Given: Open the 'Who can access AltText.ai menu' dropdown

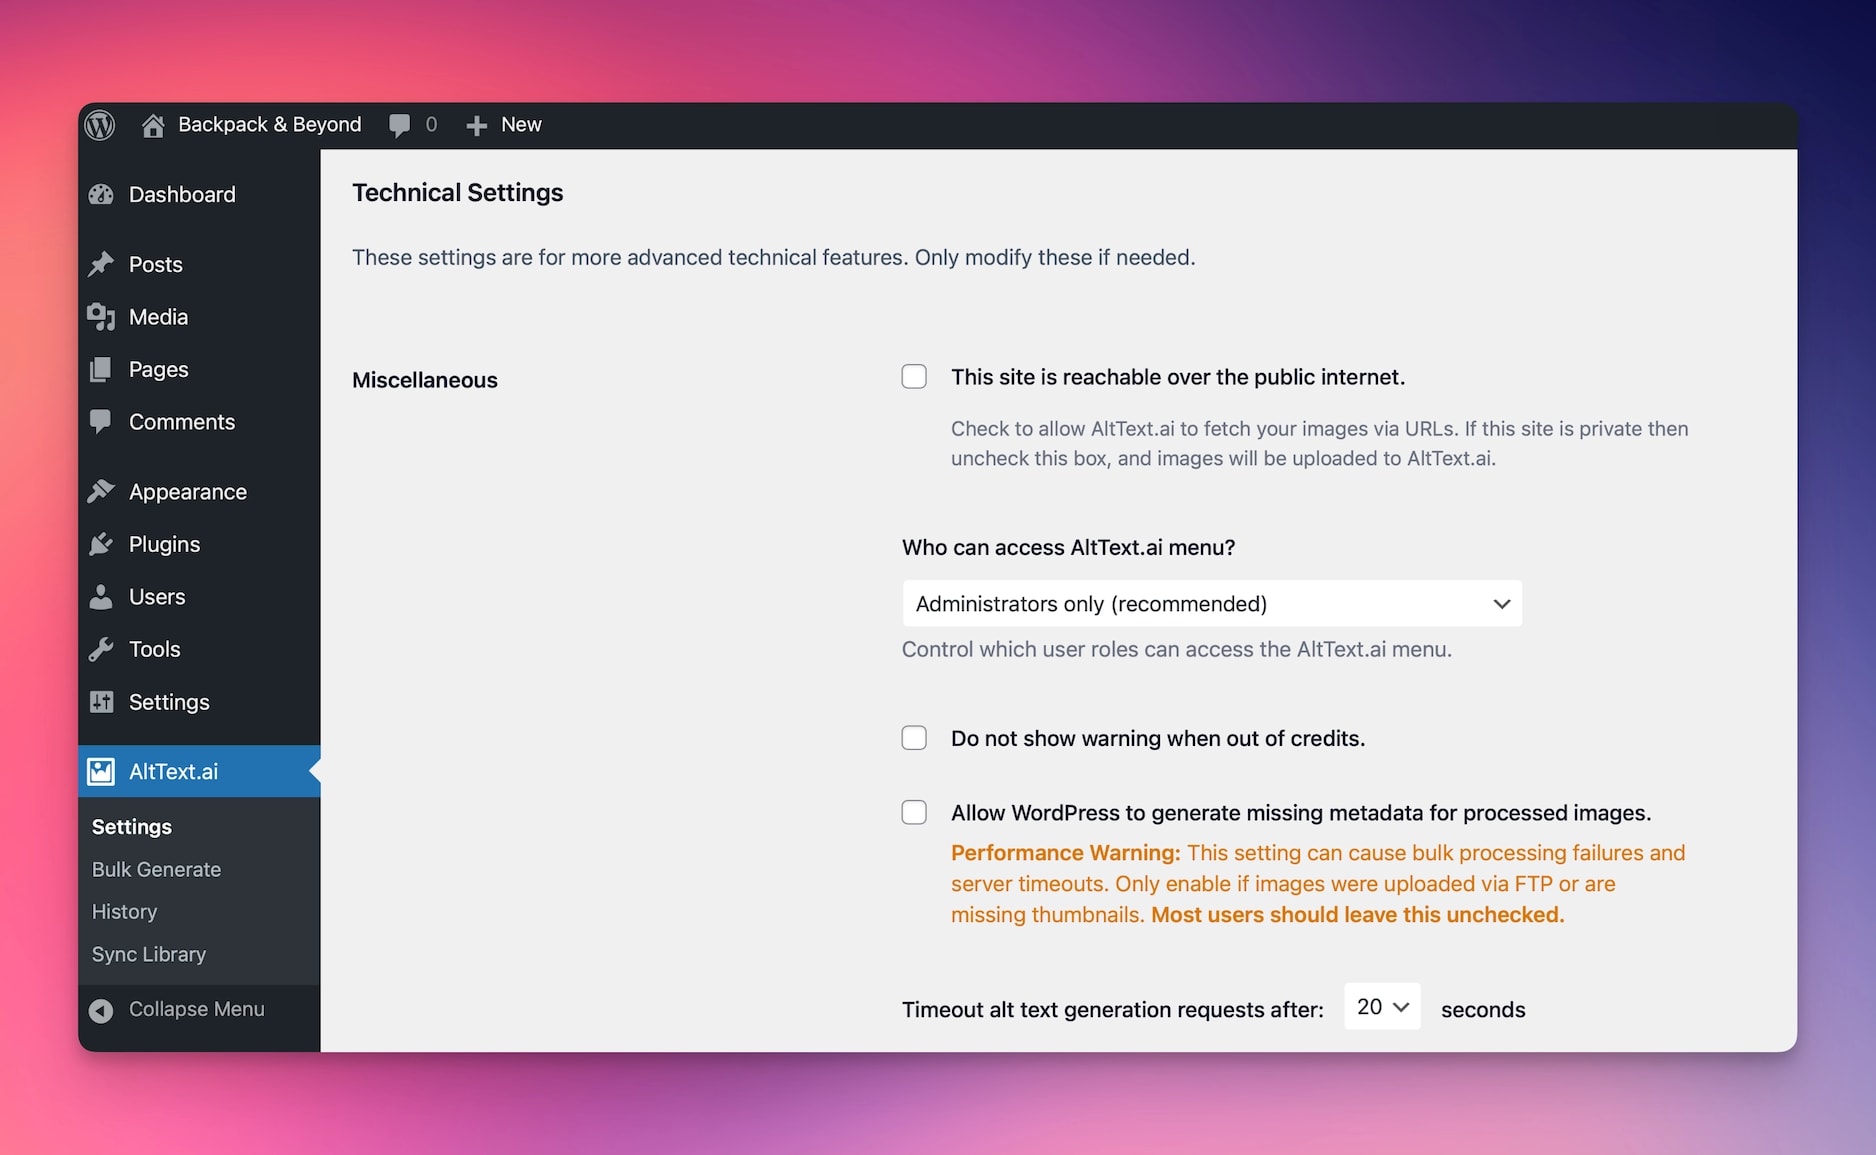Looking at the screenshot, I should [x=1212, y=604].
